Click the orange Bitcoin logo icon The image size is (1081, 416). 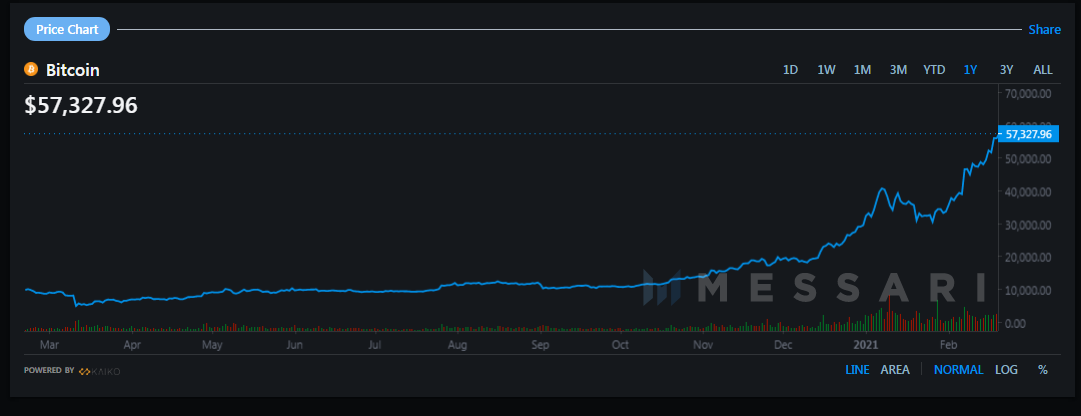click(x=30, y=70)
